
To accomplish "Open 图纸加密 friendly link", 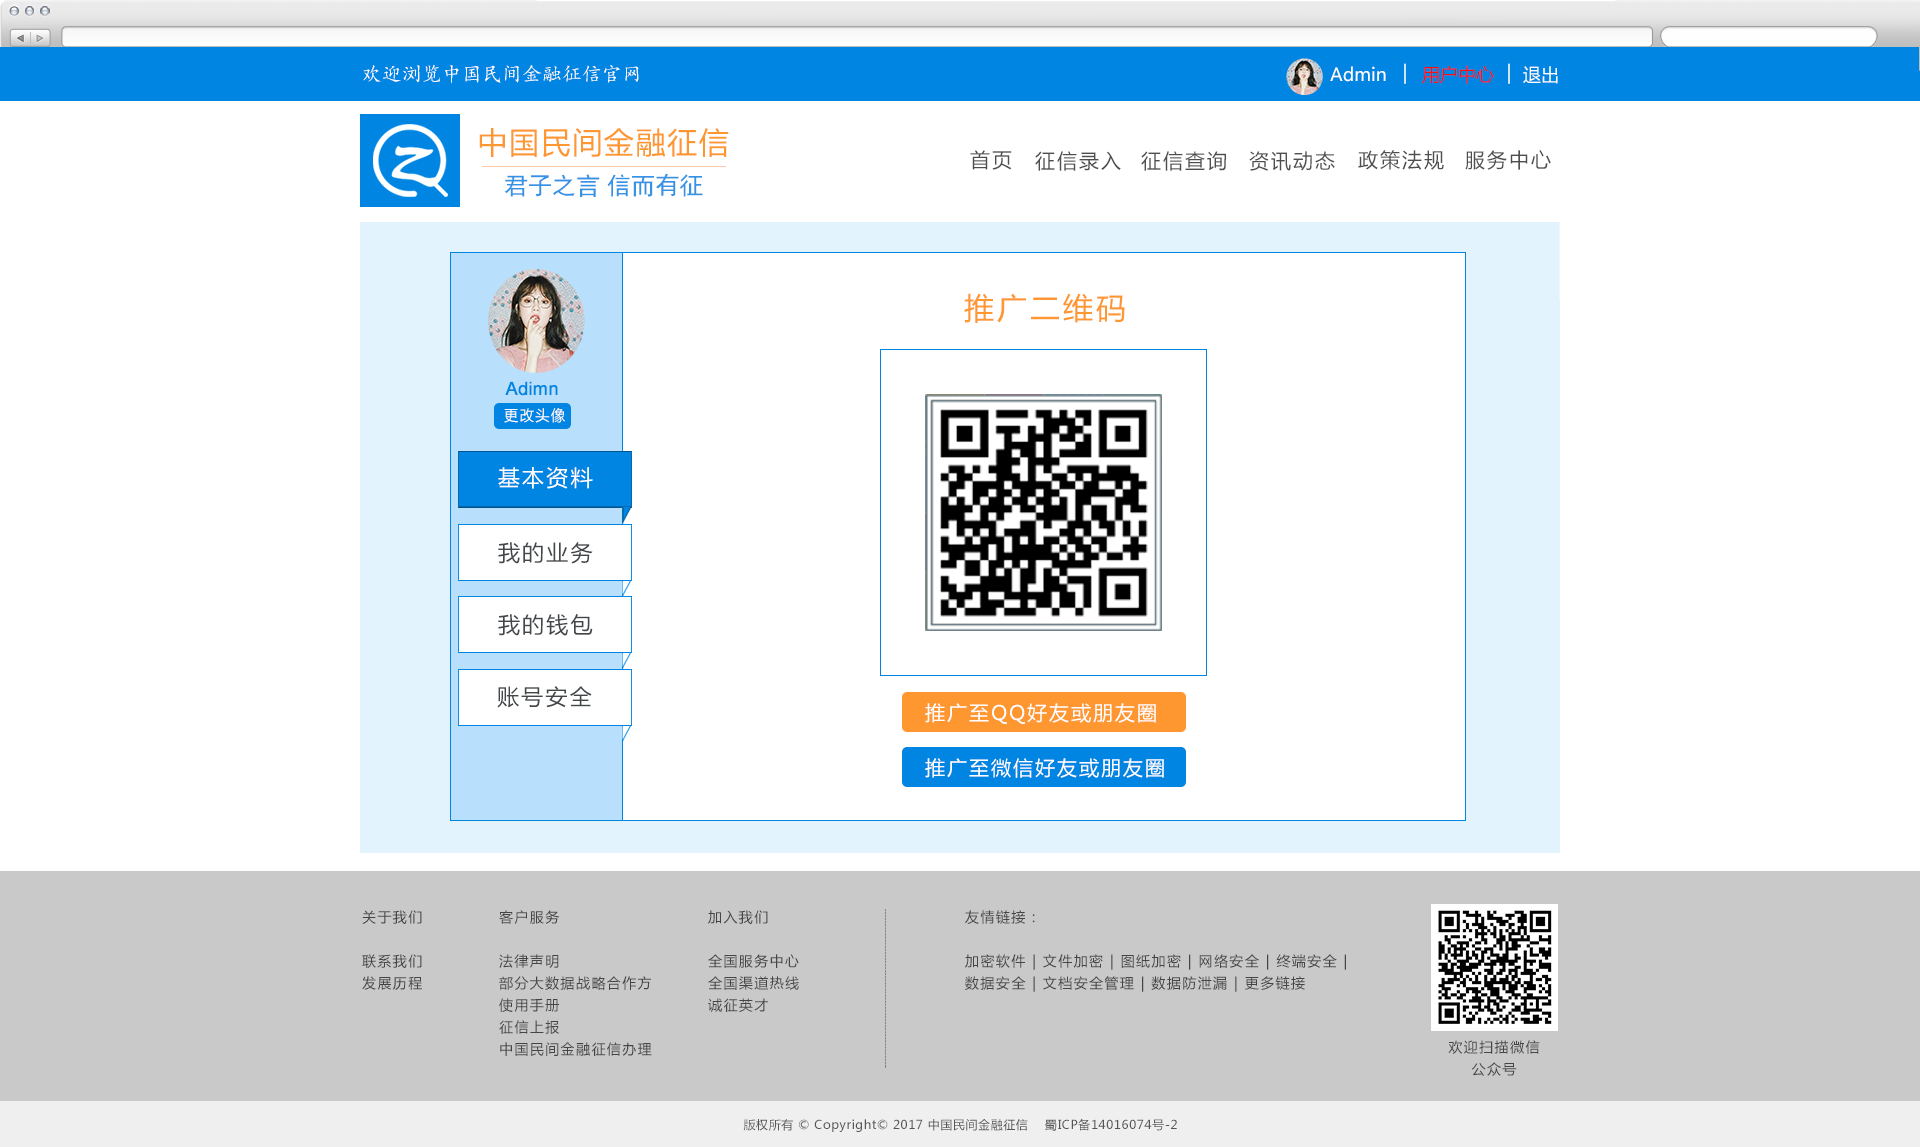I will click(x=1150, y=961).
